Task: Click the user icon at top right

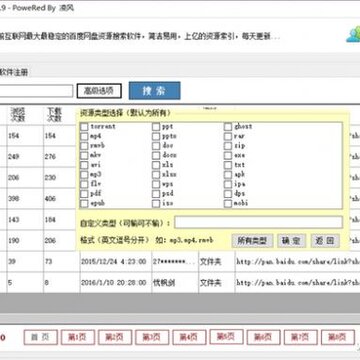Action: click(353, 34)
